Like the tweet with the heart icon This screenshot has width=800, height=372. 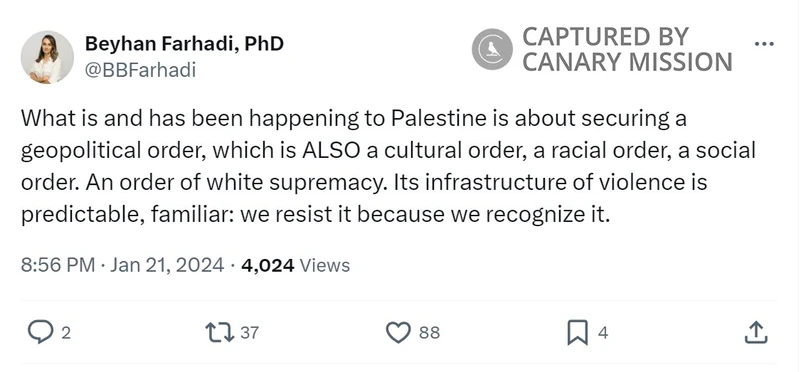point(398,333)
